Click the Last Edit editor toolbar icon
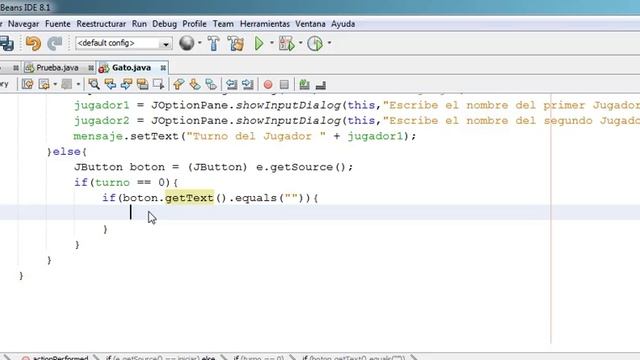Screen dimensions: 640x360 pos(27,84)
